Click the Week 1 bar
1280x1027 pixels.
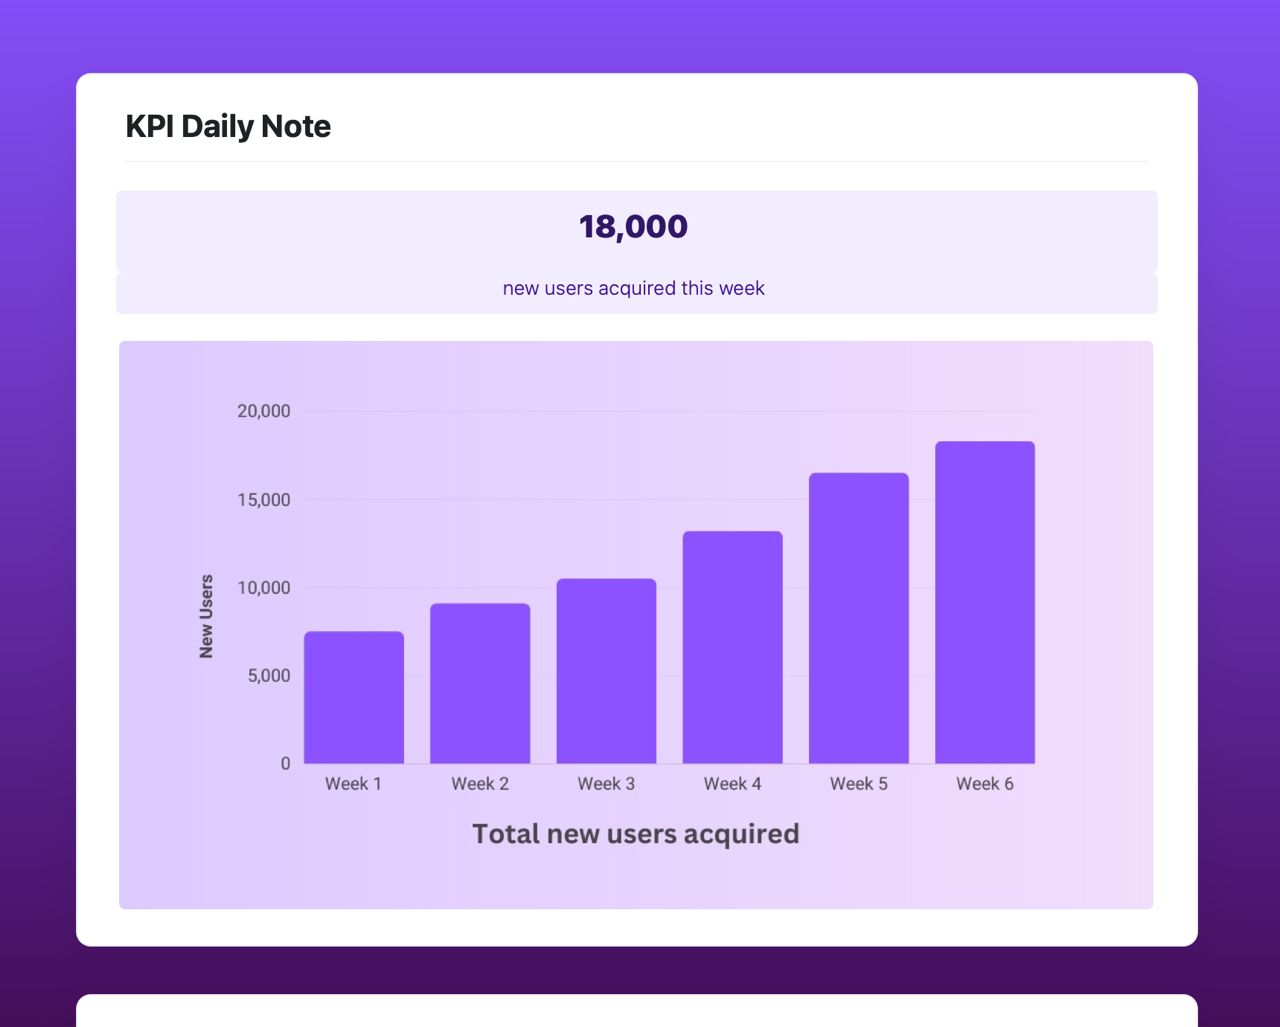click(353, 695)
